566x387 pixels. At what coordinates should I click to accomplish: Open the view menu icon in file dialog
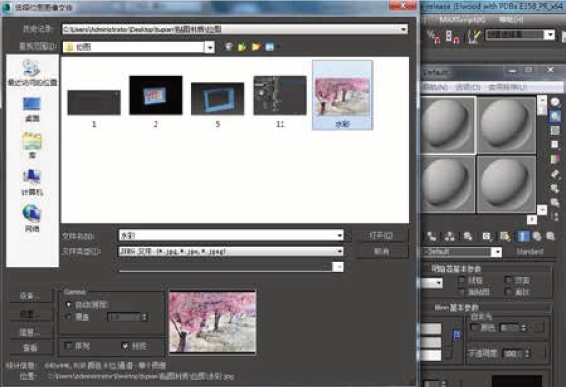click(x=270, y=47)
